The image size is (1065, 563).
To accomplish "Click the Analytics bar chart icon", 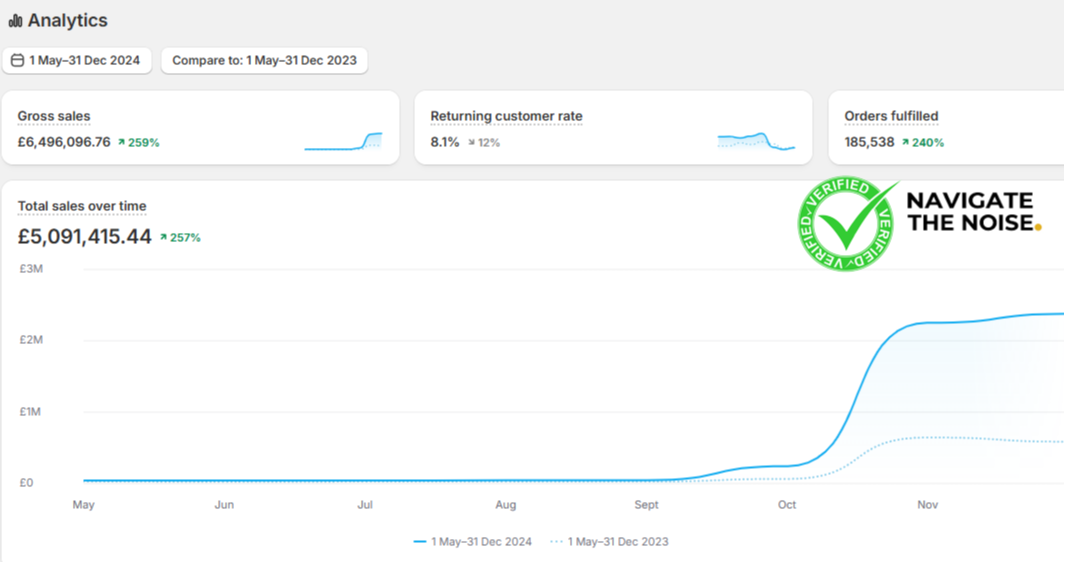I will click(15, 21).
